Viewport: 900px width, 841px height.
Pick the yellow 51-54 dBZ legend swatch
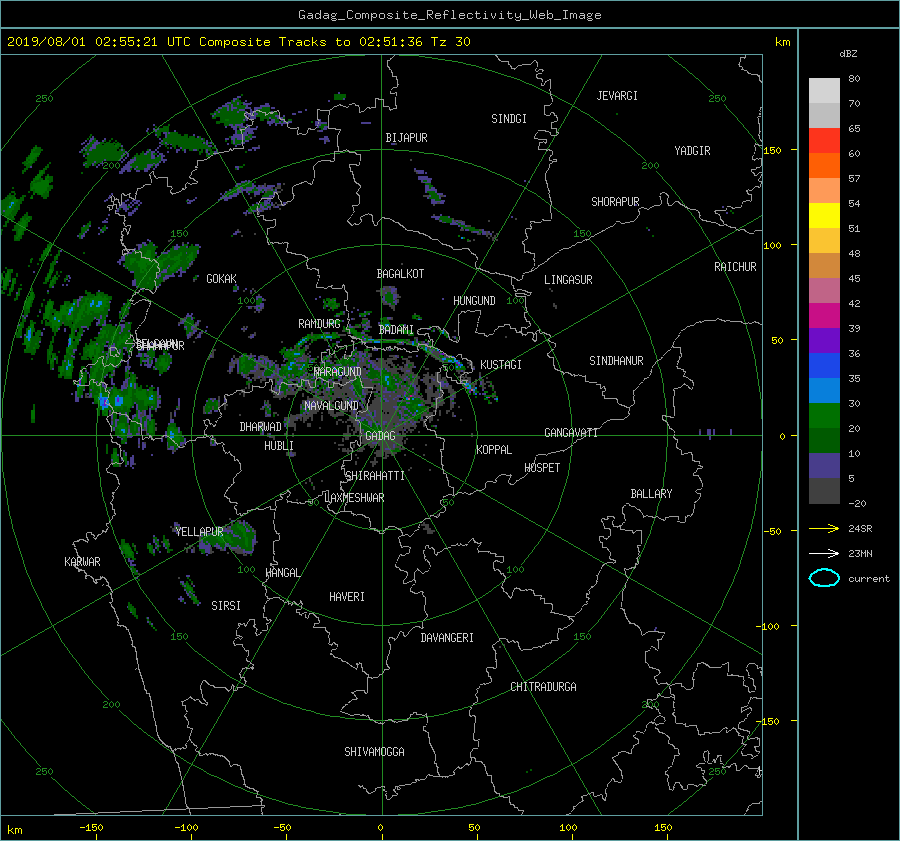(x=824, y=216)
